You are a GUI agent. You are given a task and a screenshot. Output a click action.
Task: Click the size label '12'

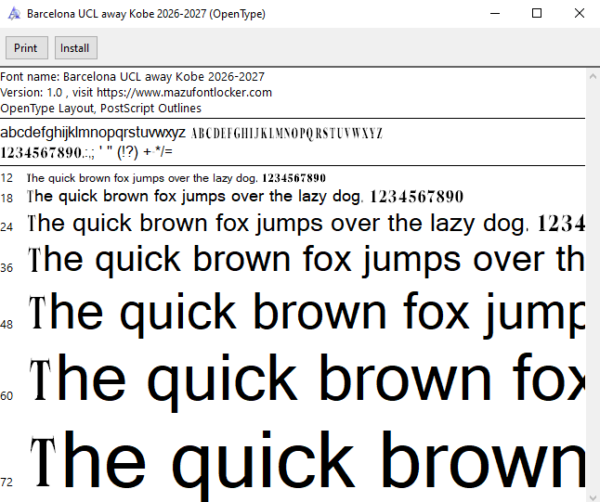tap(7, 178)
